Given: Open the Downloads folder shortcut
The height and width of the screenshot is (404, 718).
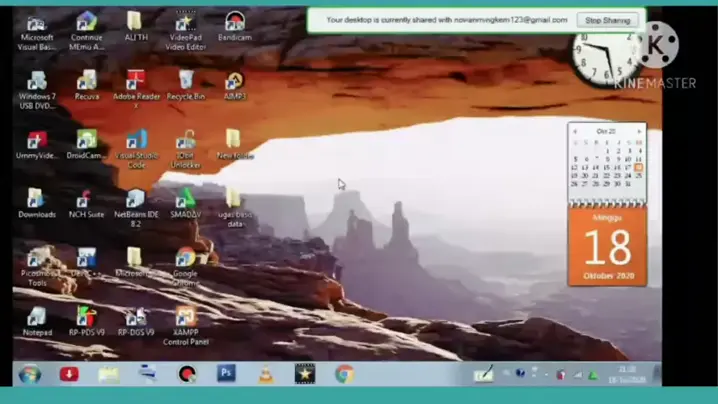Looking at the screenshot, I should click(37, 199).
